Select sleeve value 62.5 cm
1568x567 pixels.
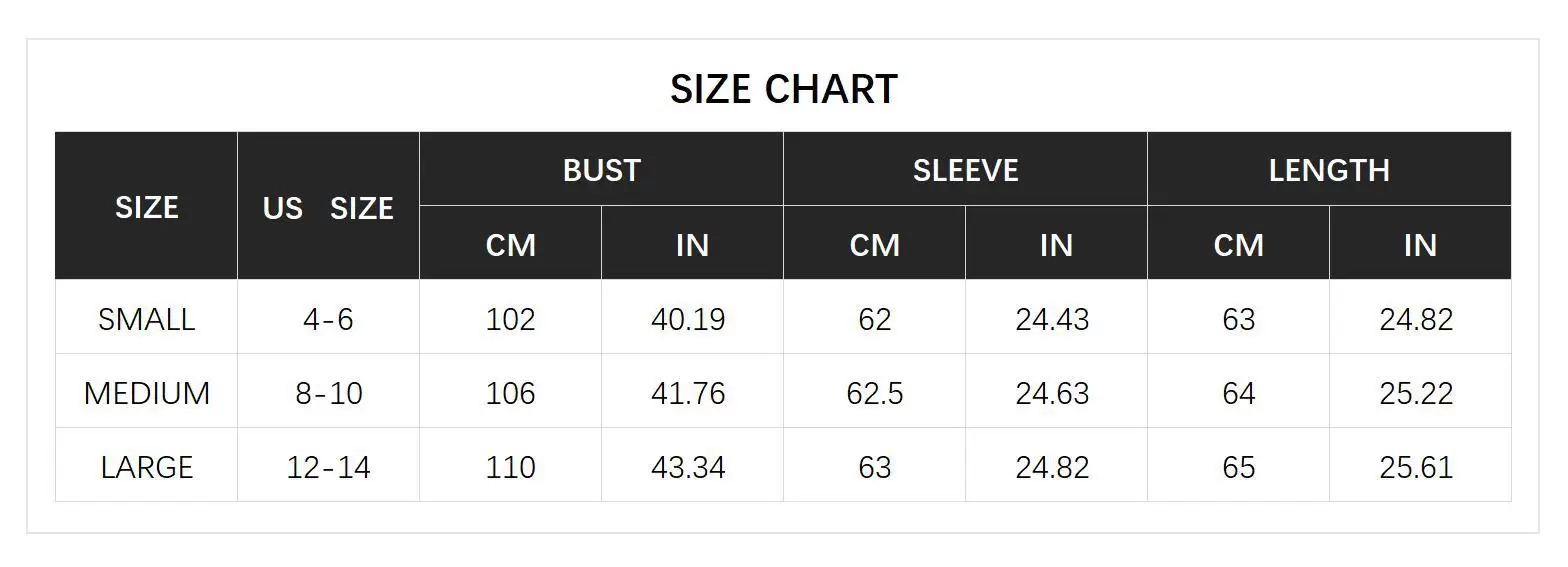click(874, 393)
